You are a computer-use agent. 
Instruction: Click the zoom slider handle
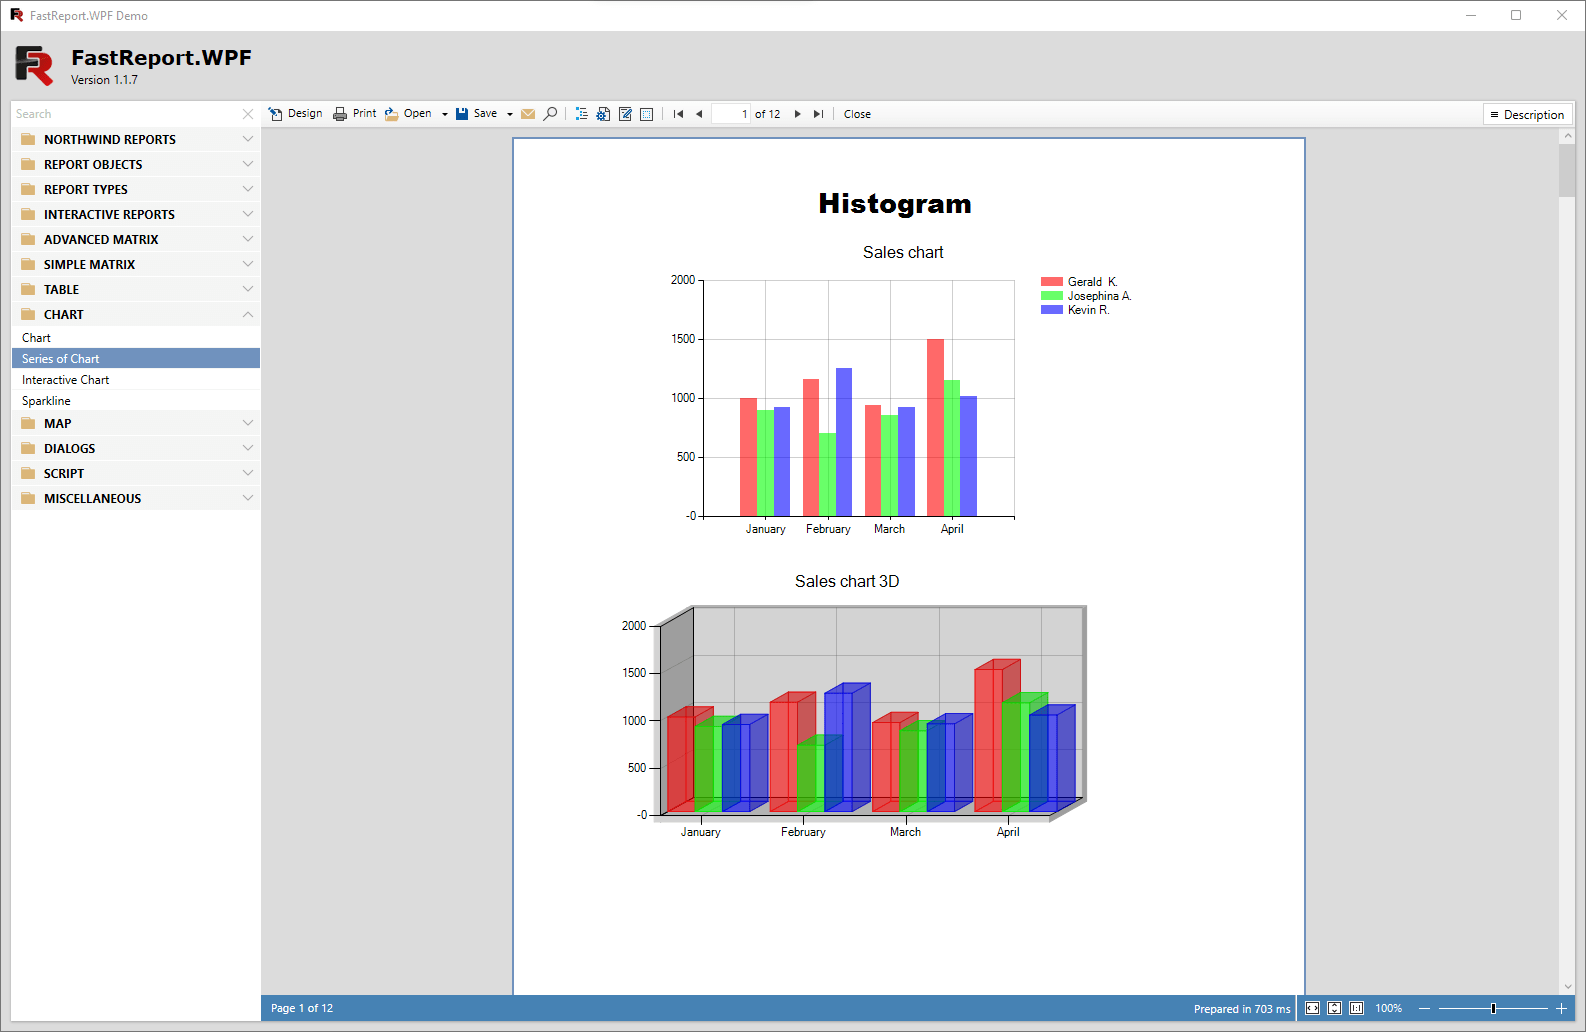[1493, 1008]
